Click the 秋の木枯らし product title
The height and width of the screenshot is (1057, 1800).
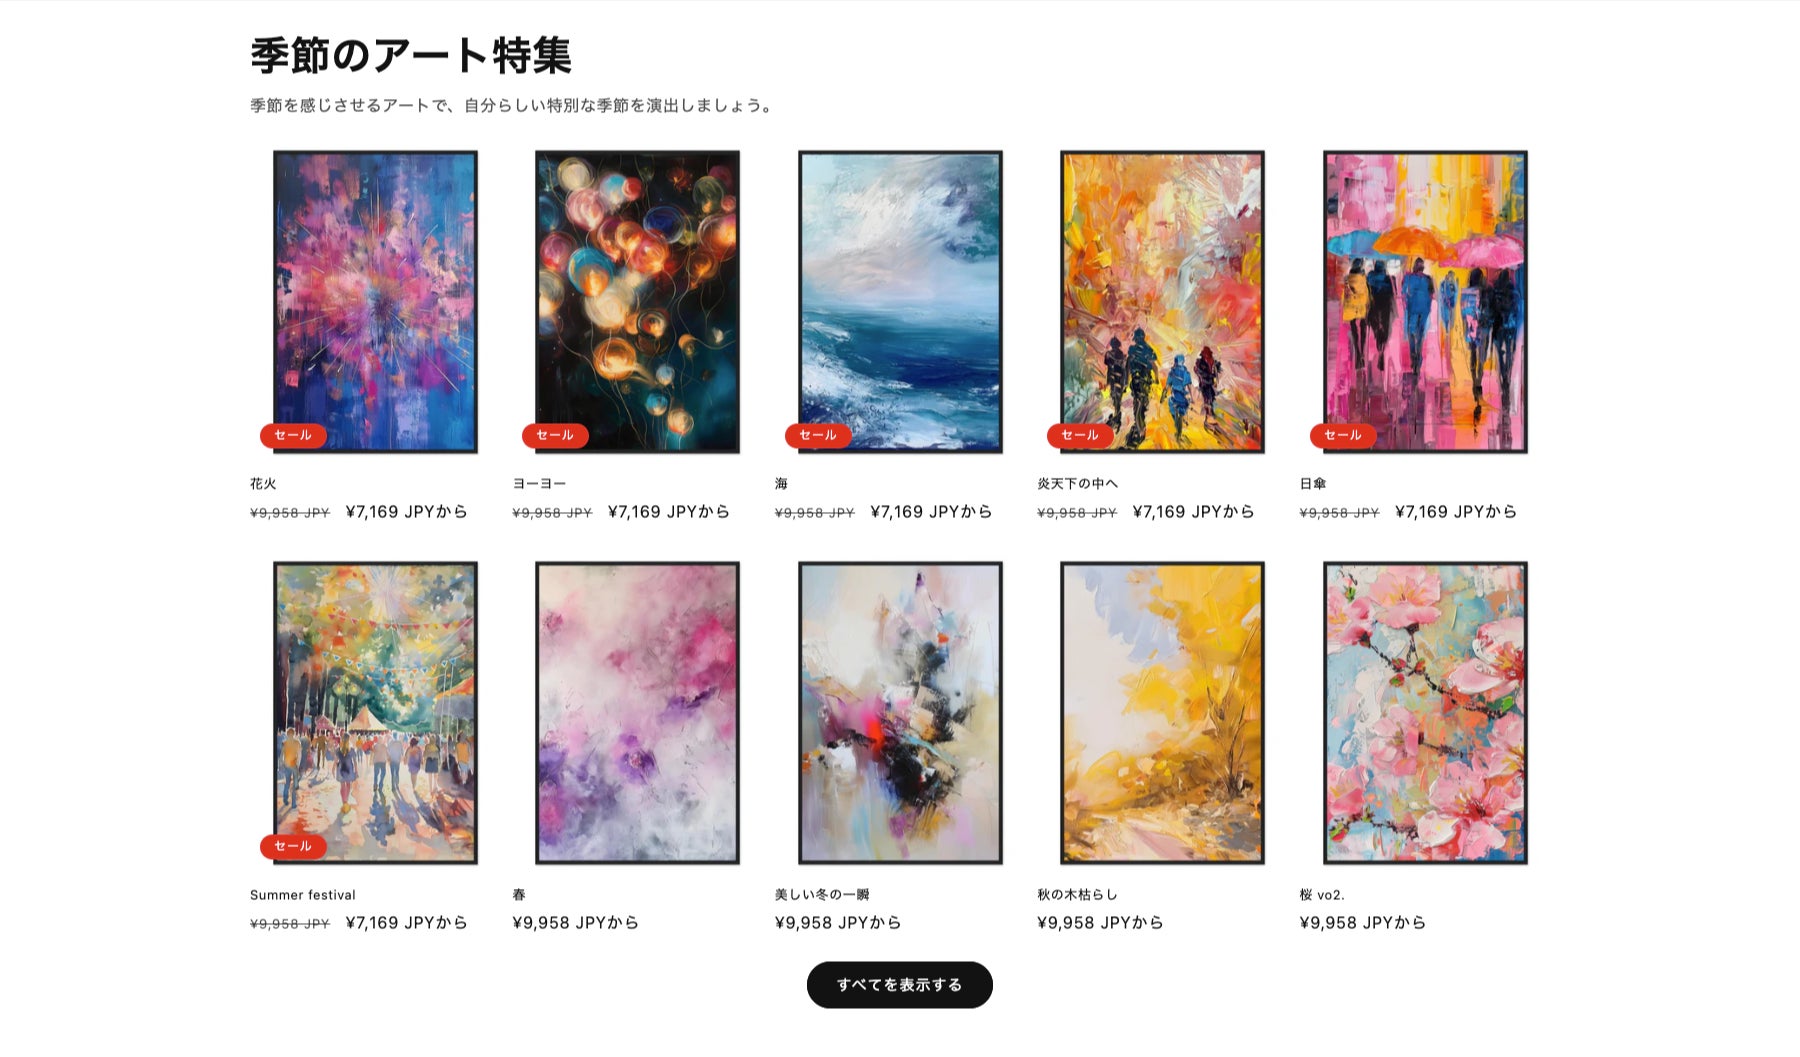(1077, 895)
